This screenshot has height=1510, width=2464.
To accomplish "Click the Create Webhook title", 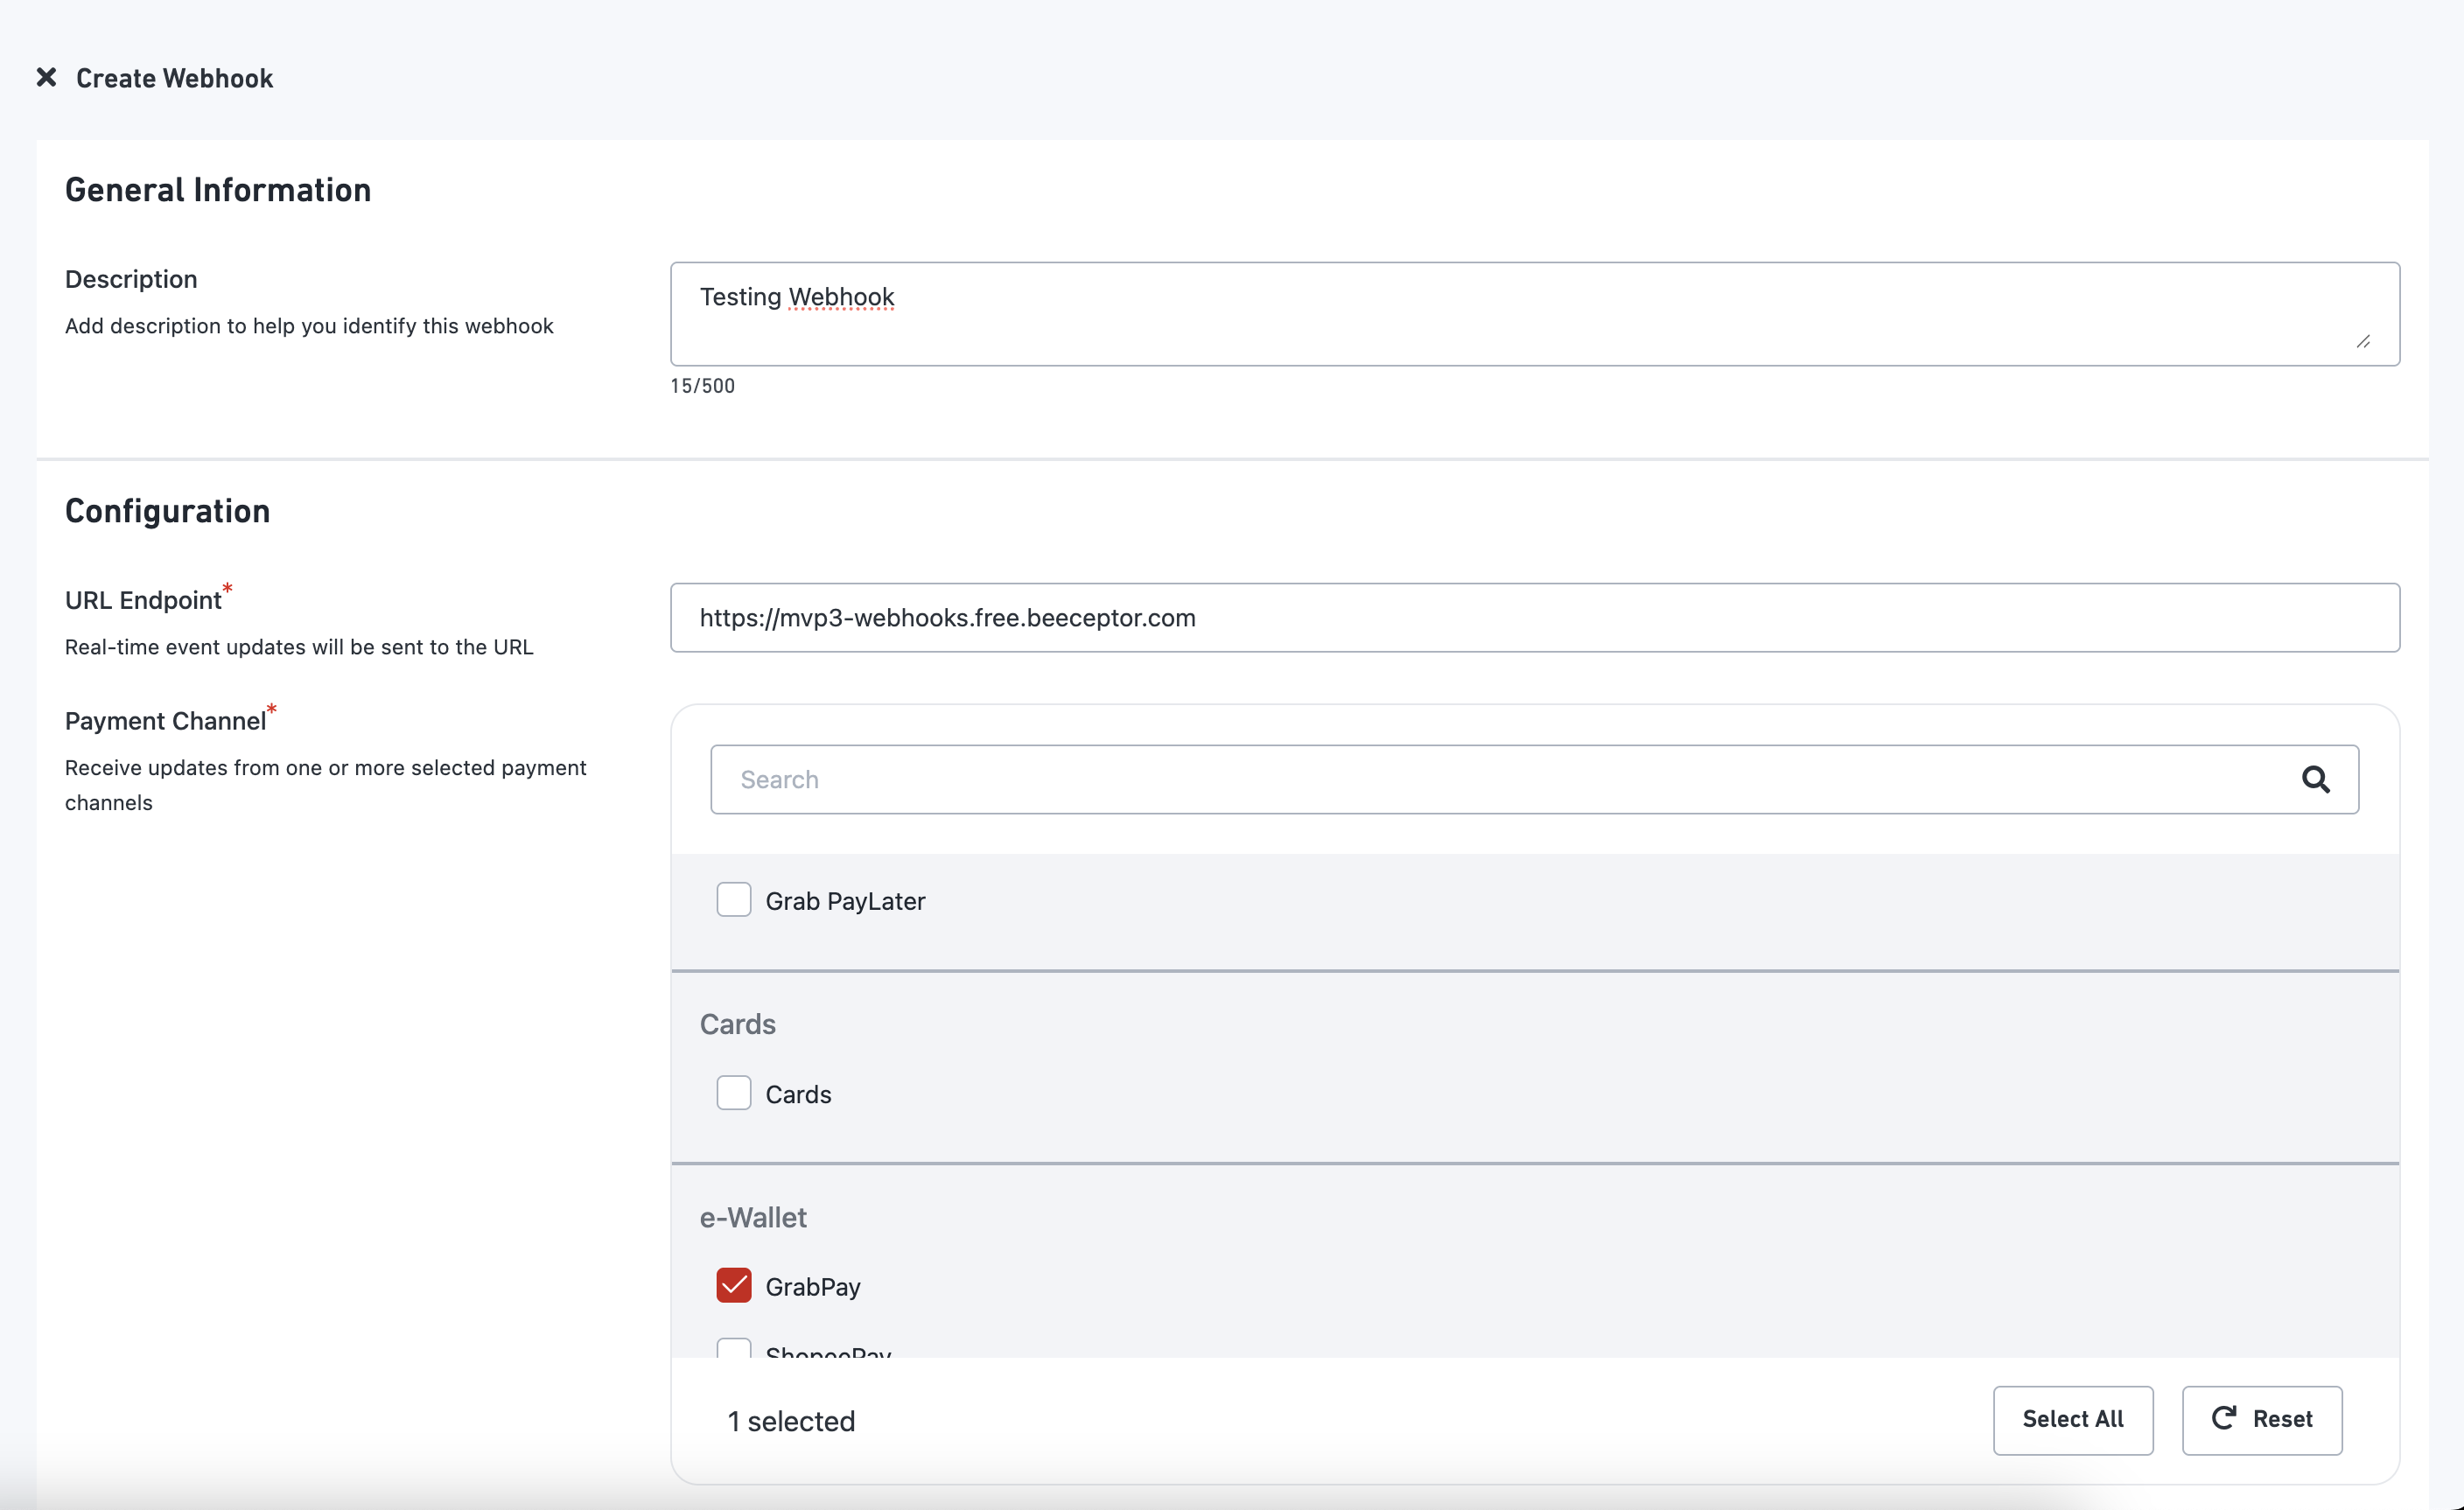I will coord(174,78).
